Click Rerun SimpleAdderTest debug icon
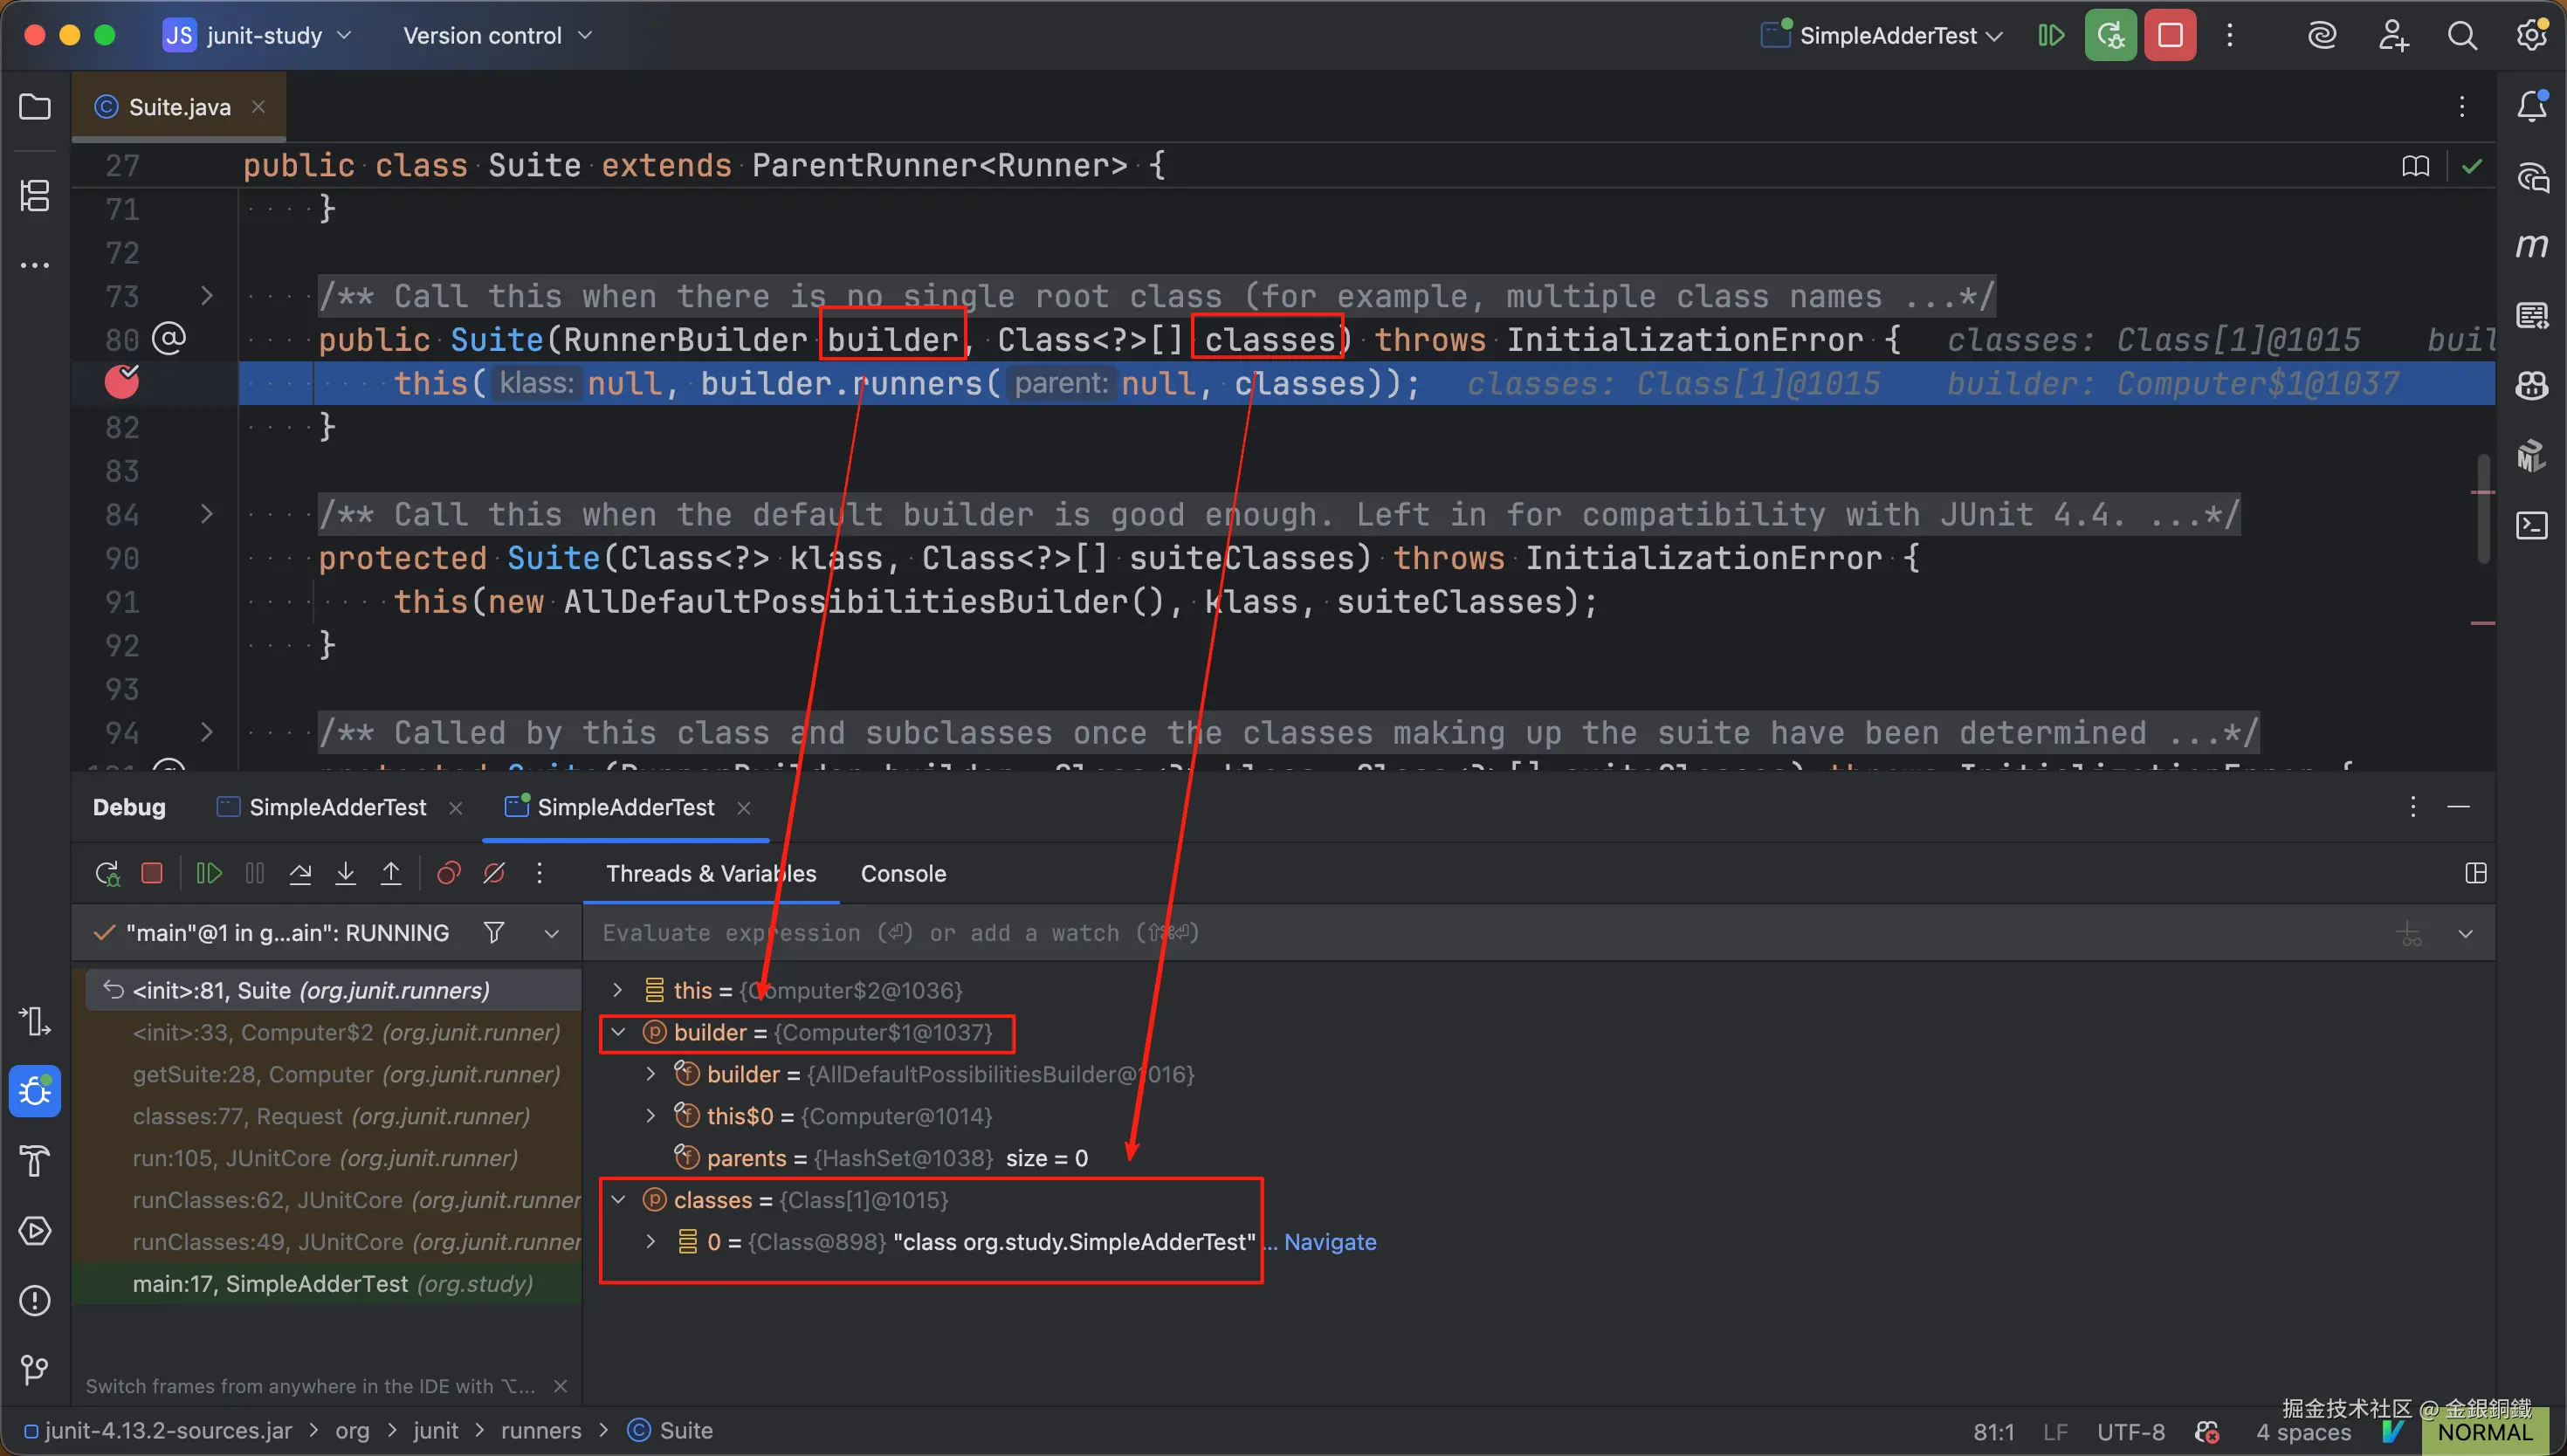Viewport: 2567px width, 1456px height. [107, 873]
